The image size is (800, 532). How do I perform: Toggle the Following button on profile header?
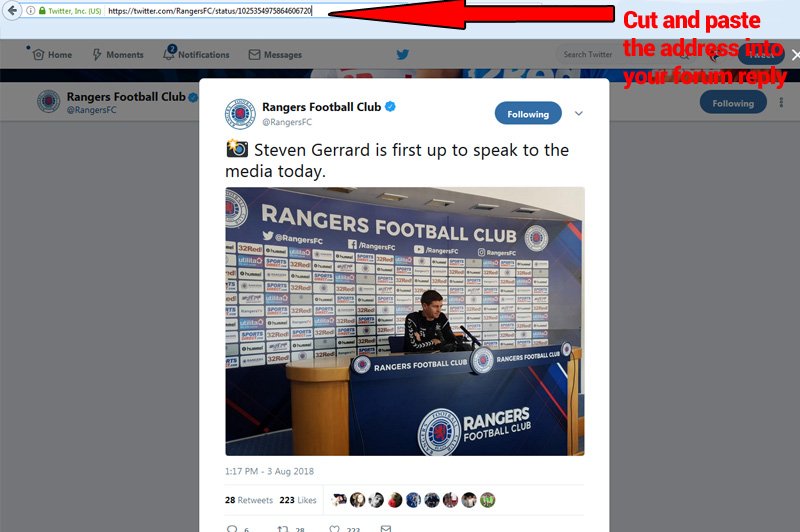[x=733, y=103]
